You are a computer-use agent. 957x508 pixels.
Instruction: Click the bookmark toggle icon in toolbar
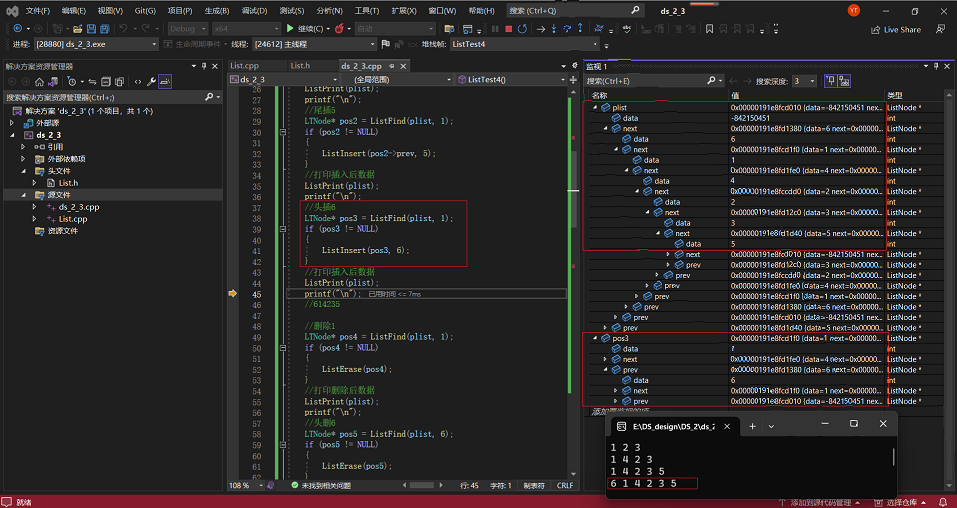(x=709, y=29)
